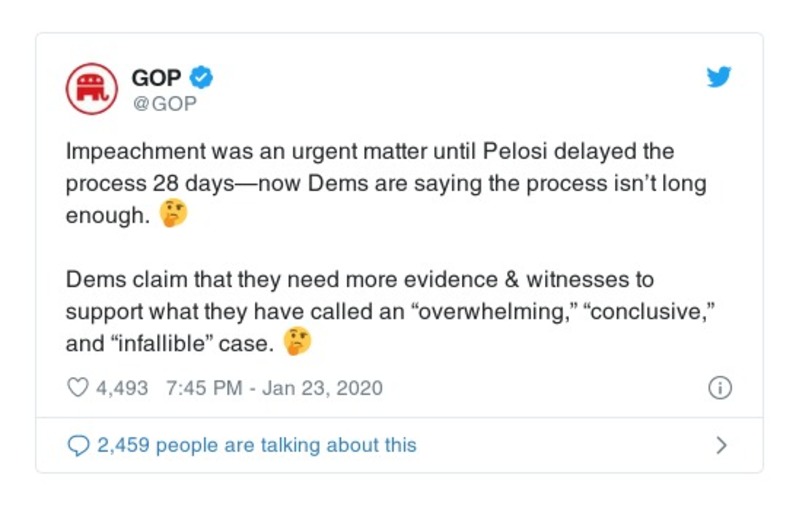
Task: Like the tweet with the heart icon
Action: click(x=78, y=388)
